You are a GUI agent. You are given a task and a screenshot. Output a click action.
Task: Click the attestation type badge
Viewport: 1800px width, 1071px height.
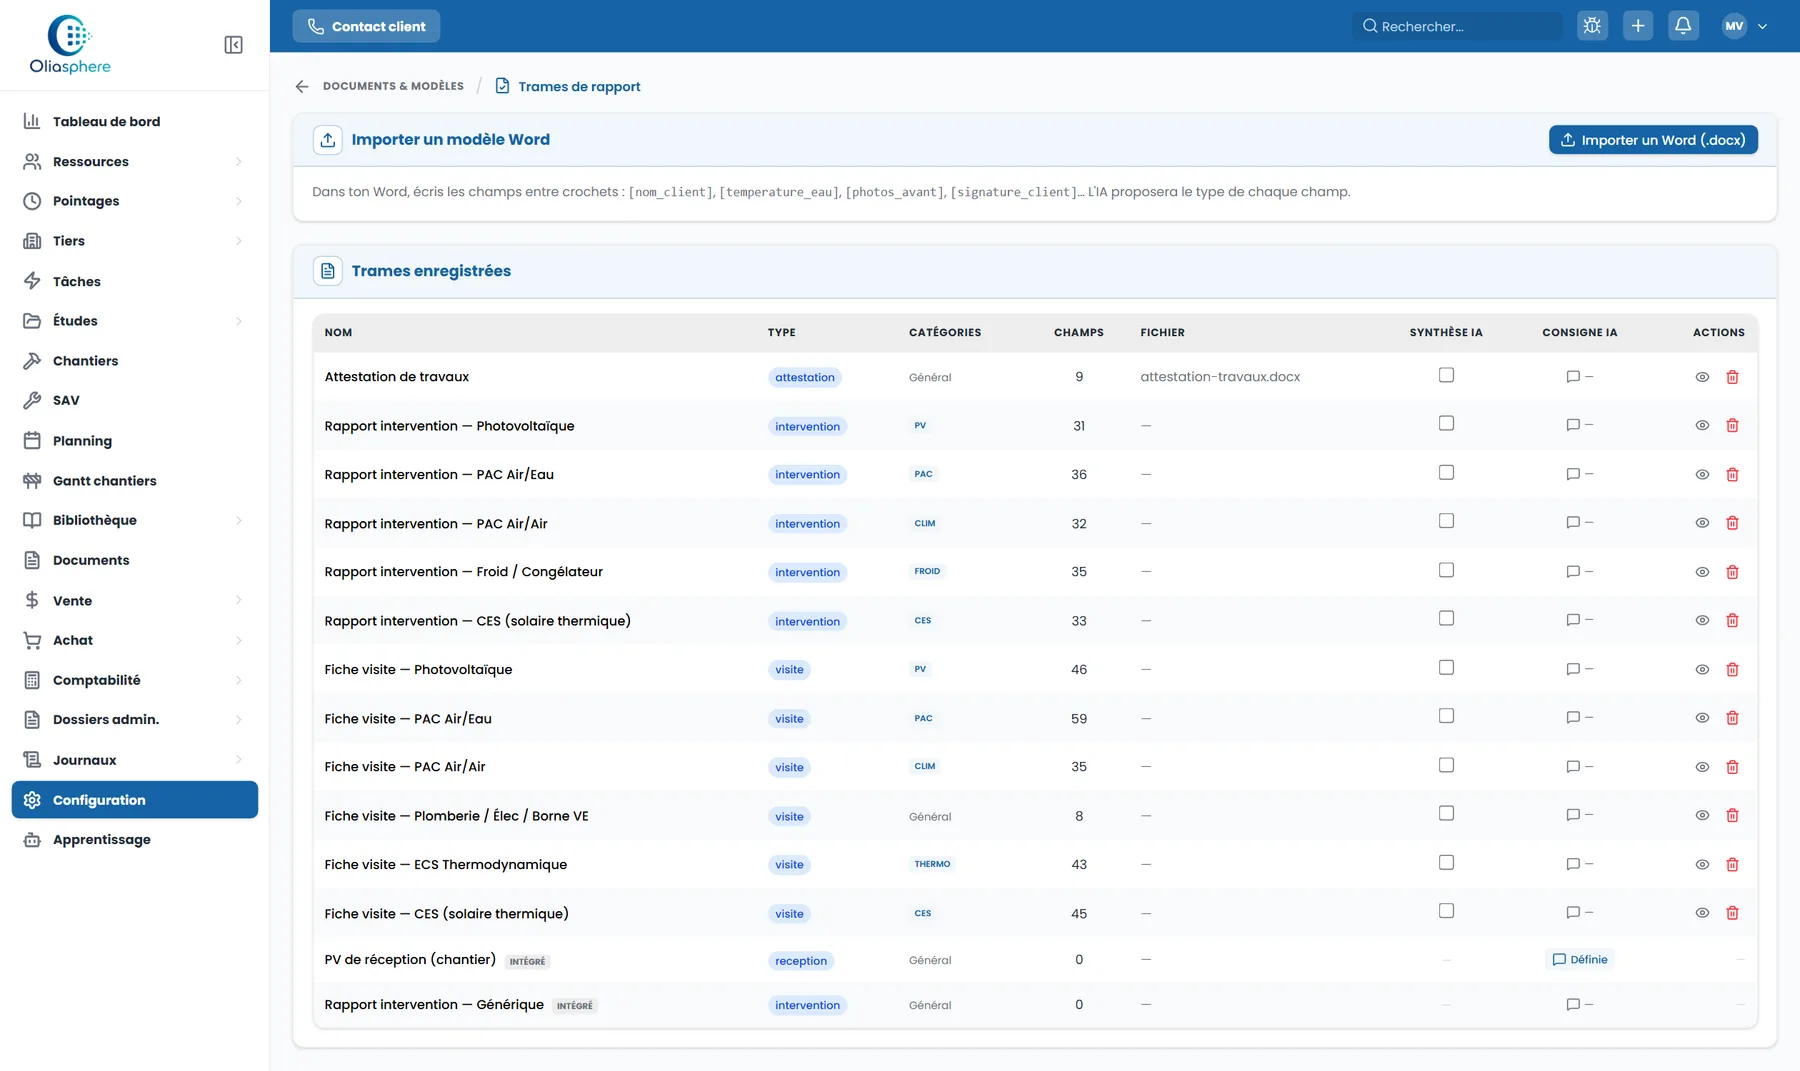coord(804,377)
